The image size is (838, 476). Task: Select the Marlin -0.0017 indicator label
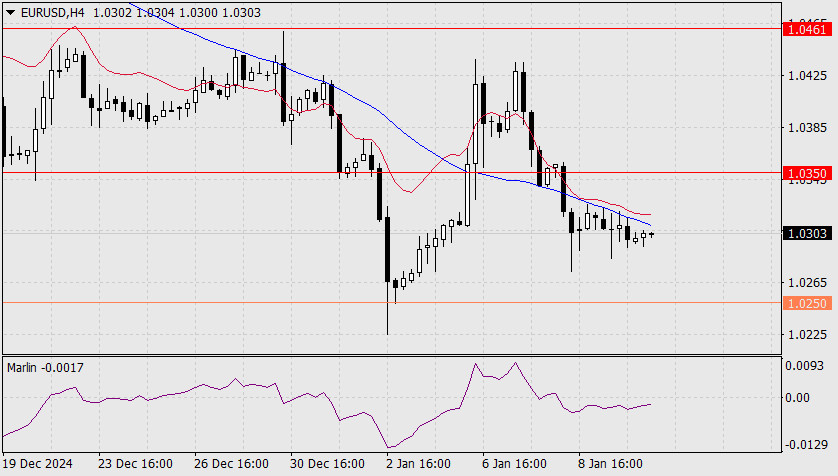point(45,368)
